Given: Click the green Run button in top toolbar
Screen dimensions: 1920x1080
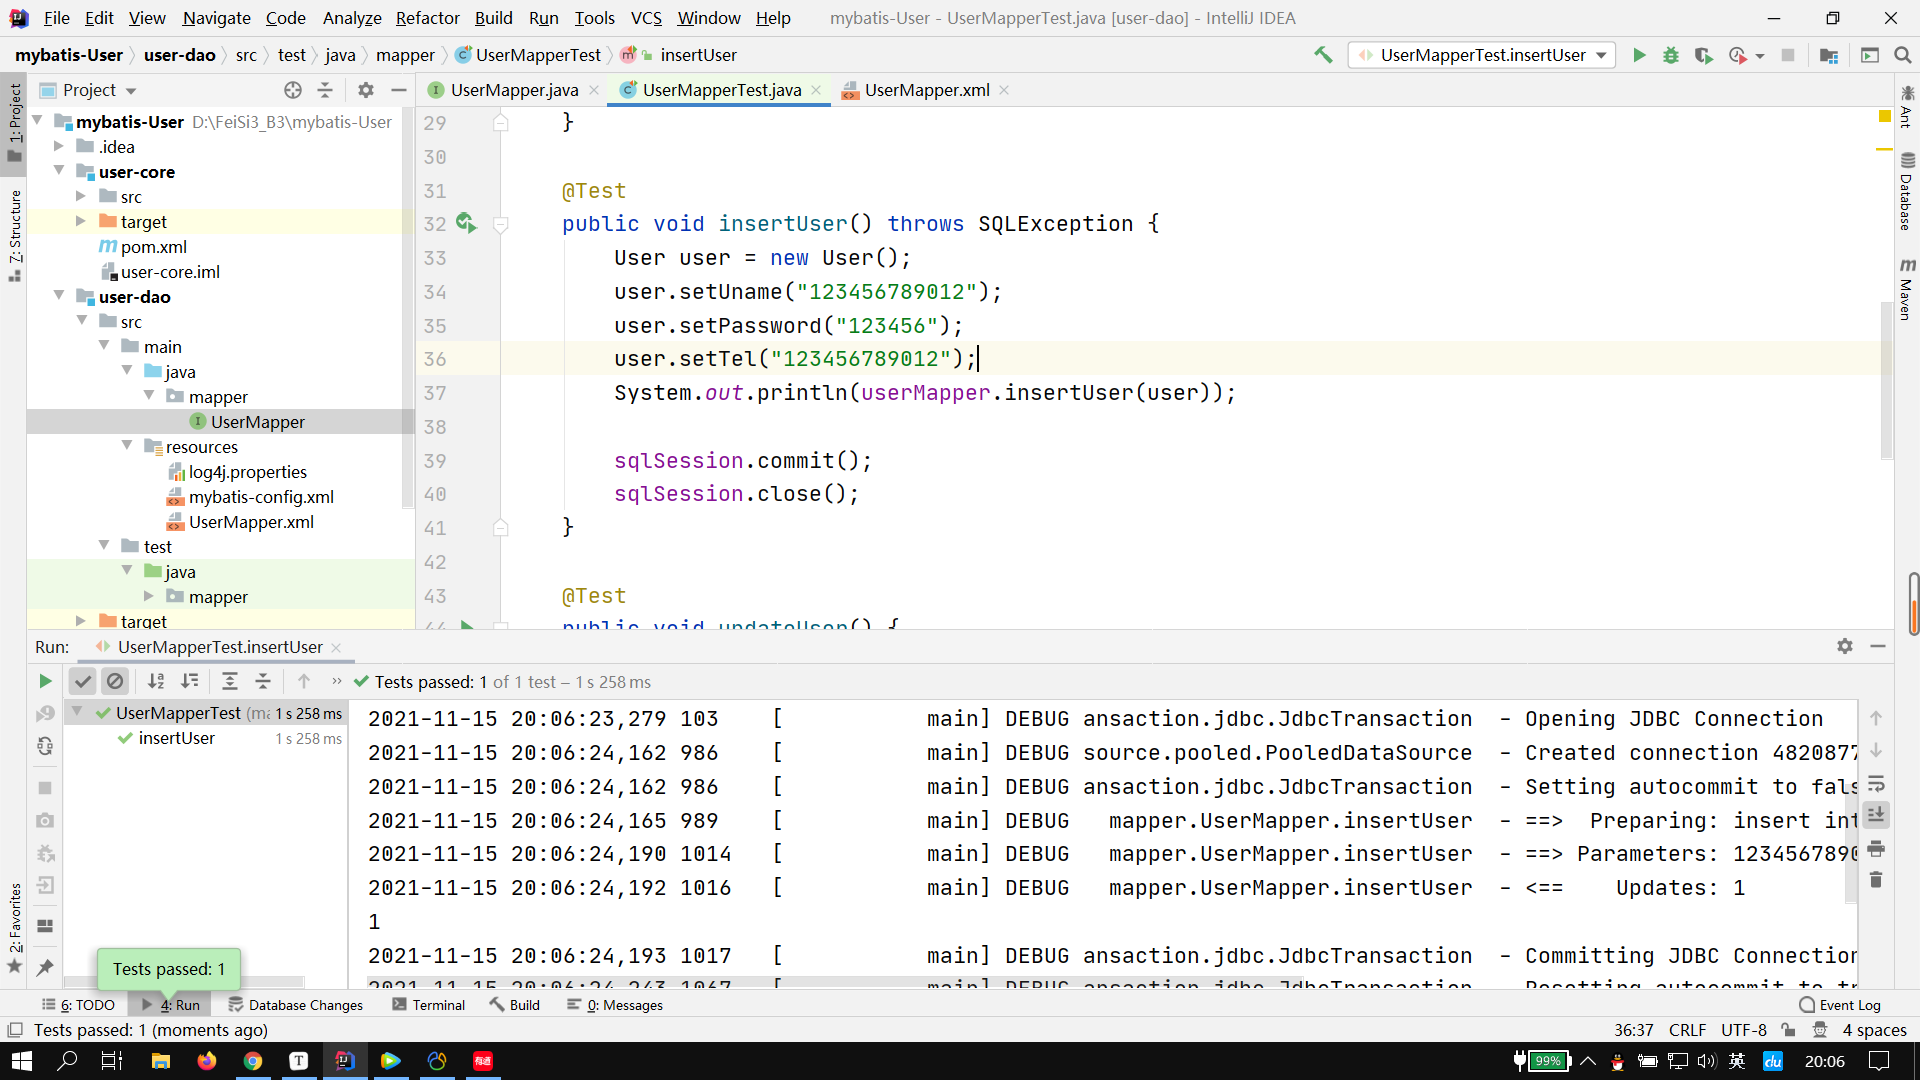Looking at the screenshot, I should tap(1639, 55).
